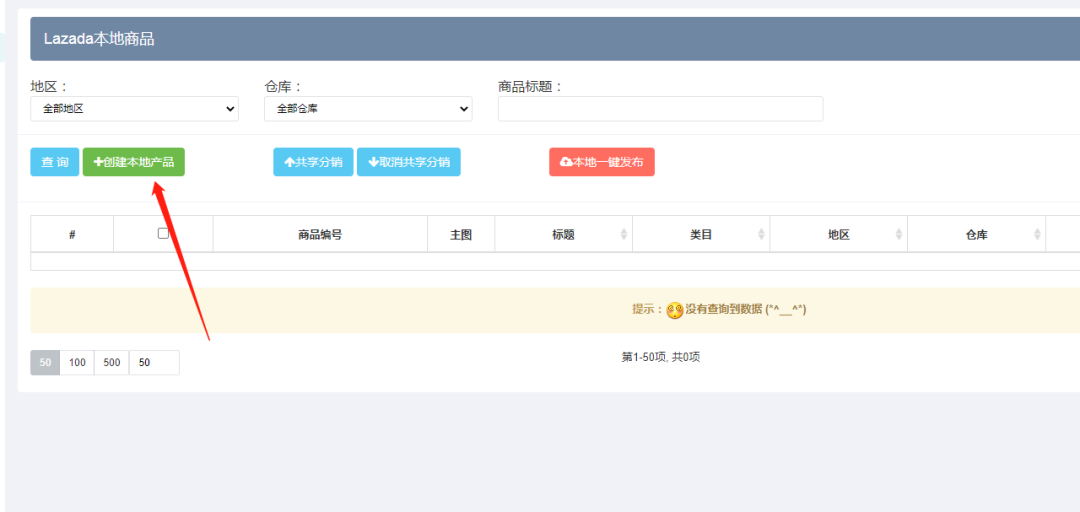Click the red 本地一键发布 publish button
Image resolution: width=1080 pixels, height=512 pixels.
tap(602, 162)
